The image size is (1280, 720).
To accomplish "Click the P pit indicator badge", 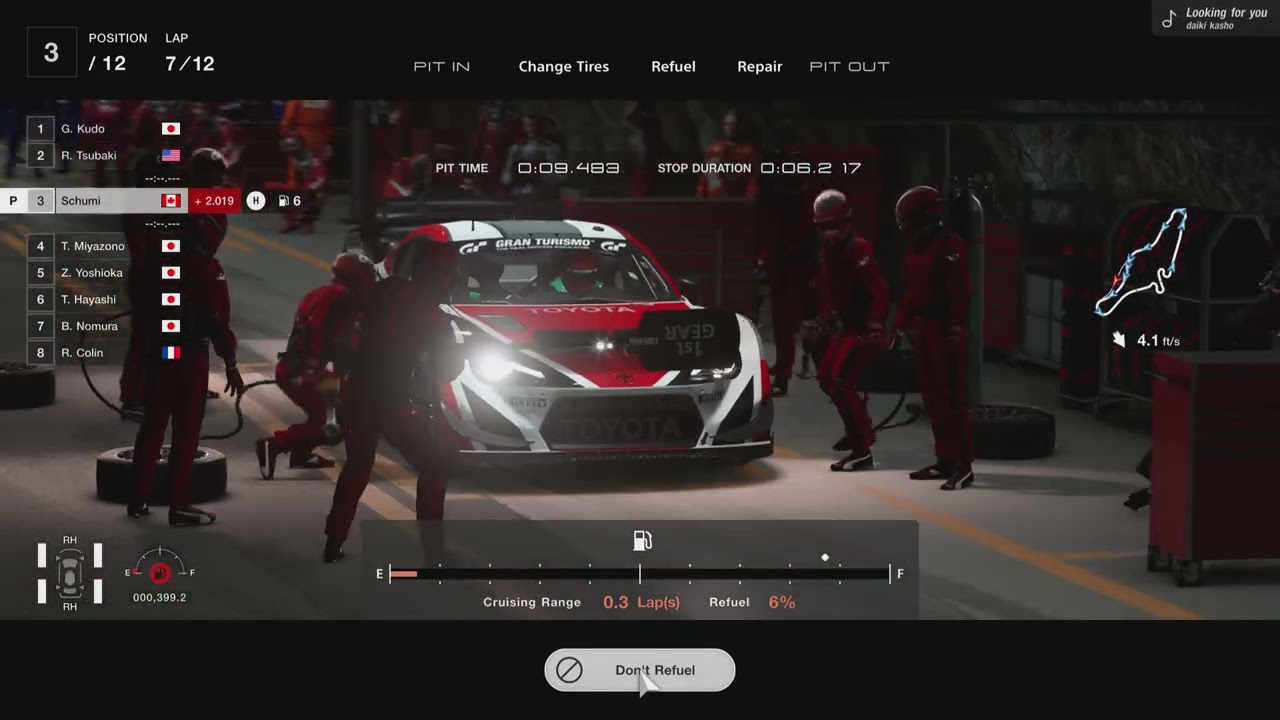I will click(13, 201).
